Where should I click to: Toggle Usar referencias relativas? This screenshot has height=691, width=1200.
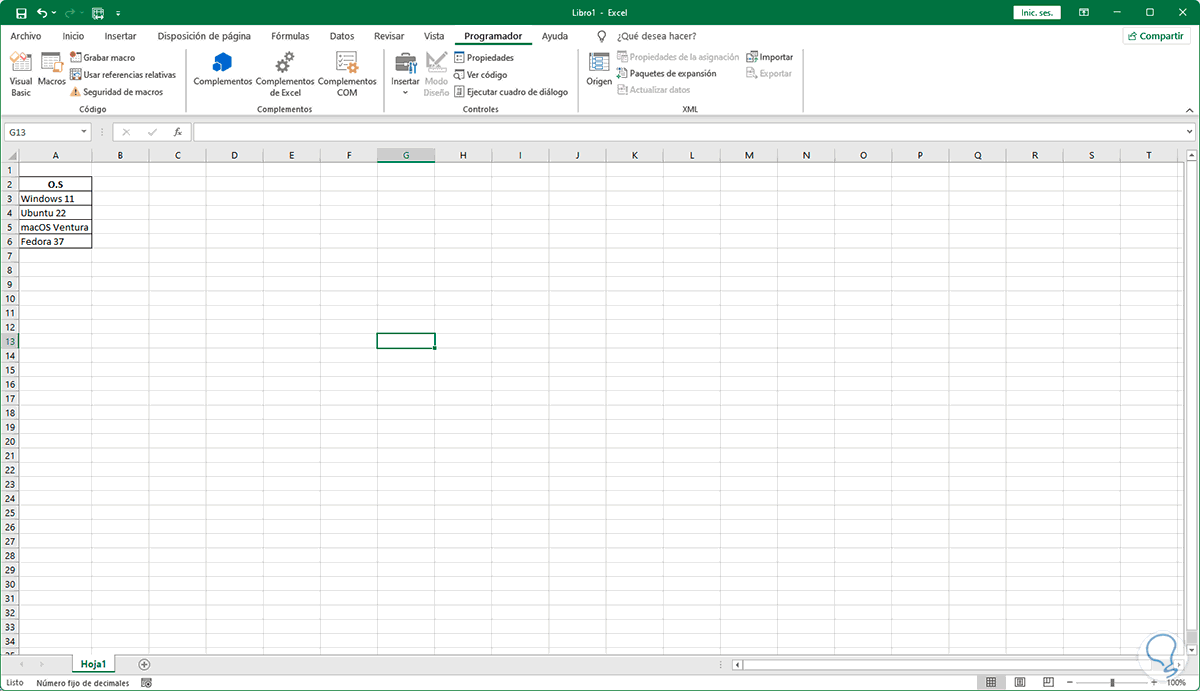(122, 74)
